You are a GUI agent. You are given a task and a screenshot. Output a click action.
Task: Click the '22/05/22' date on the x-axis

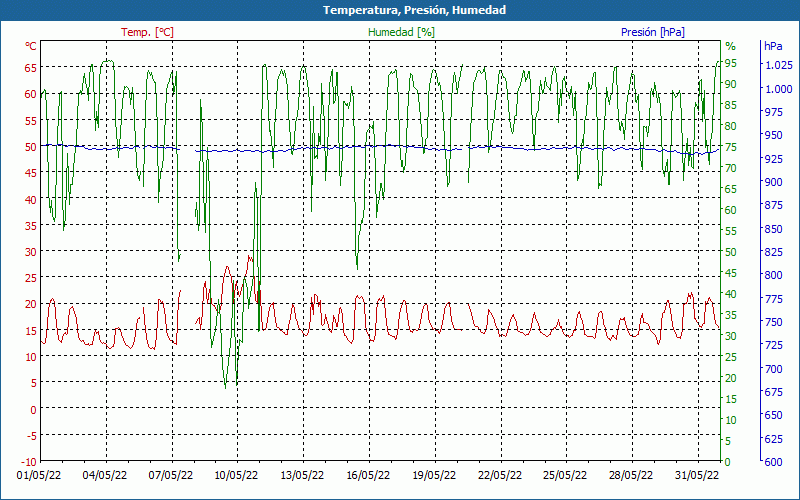click(499, 475)
